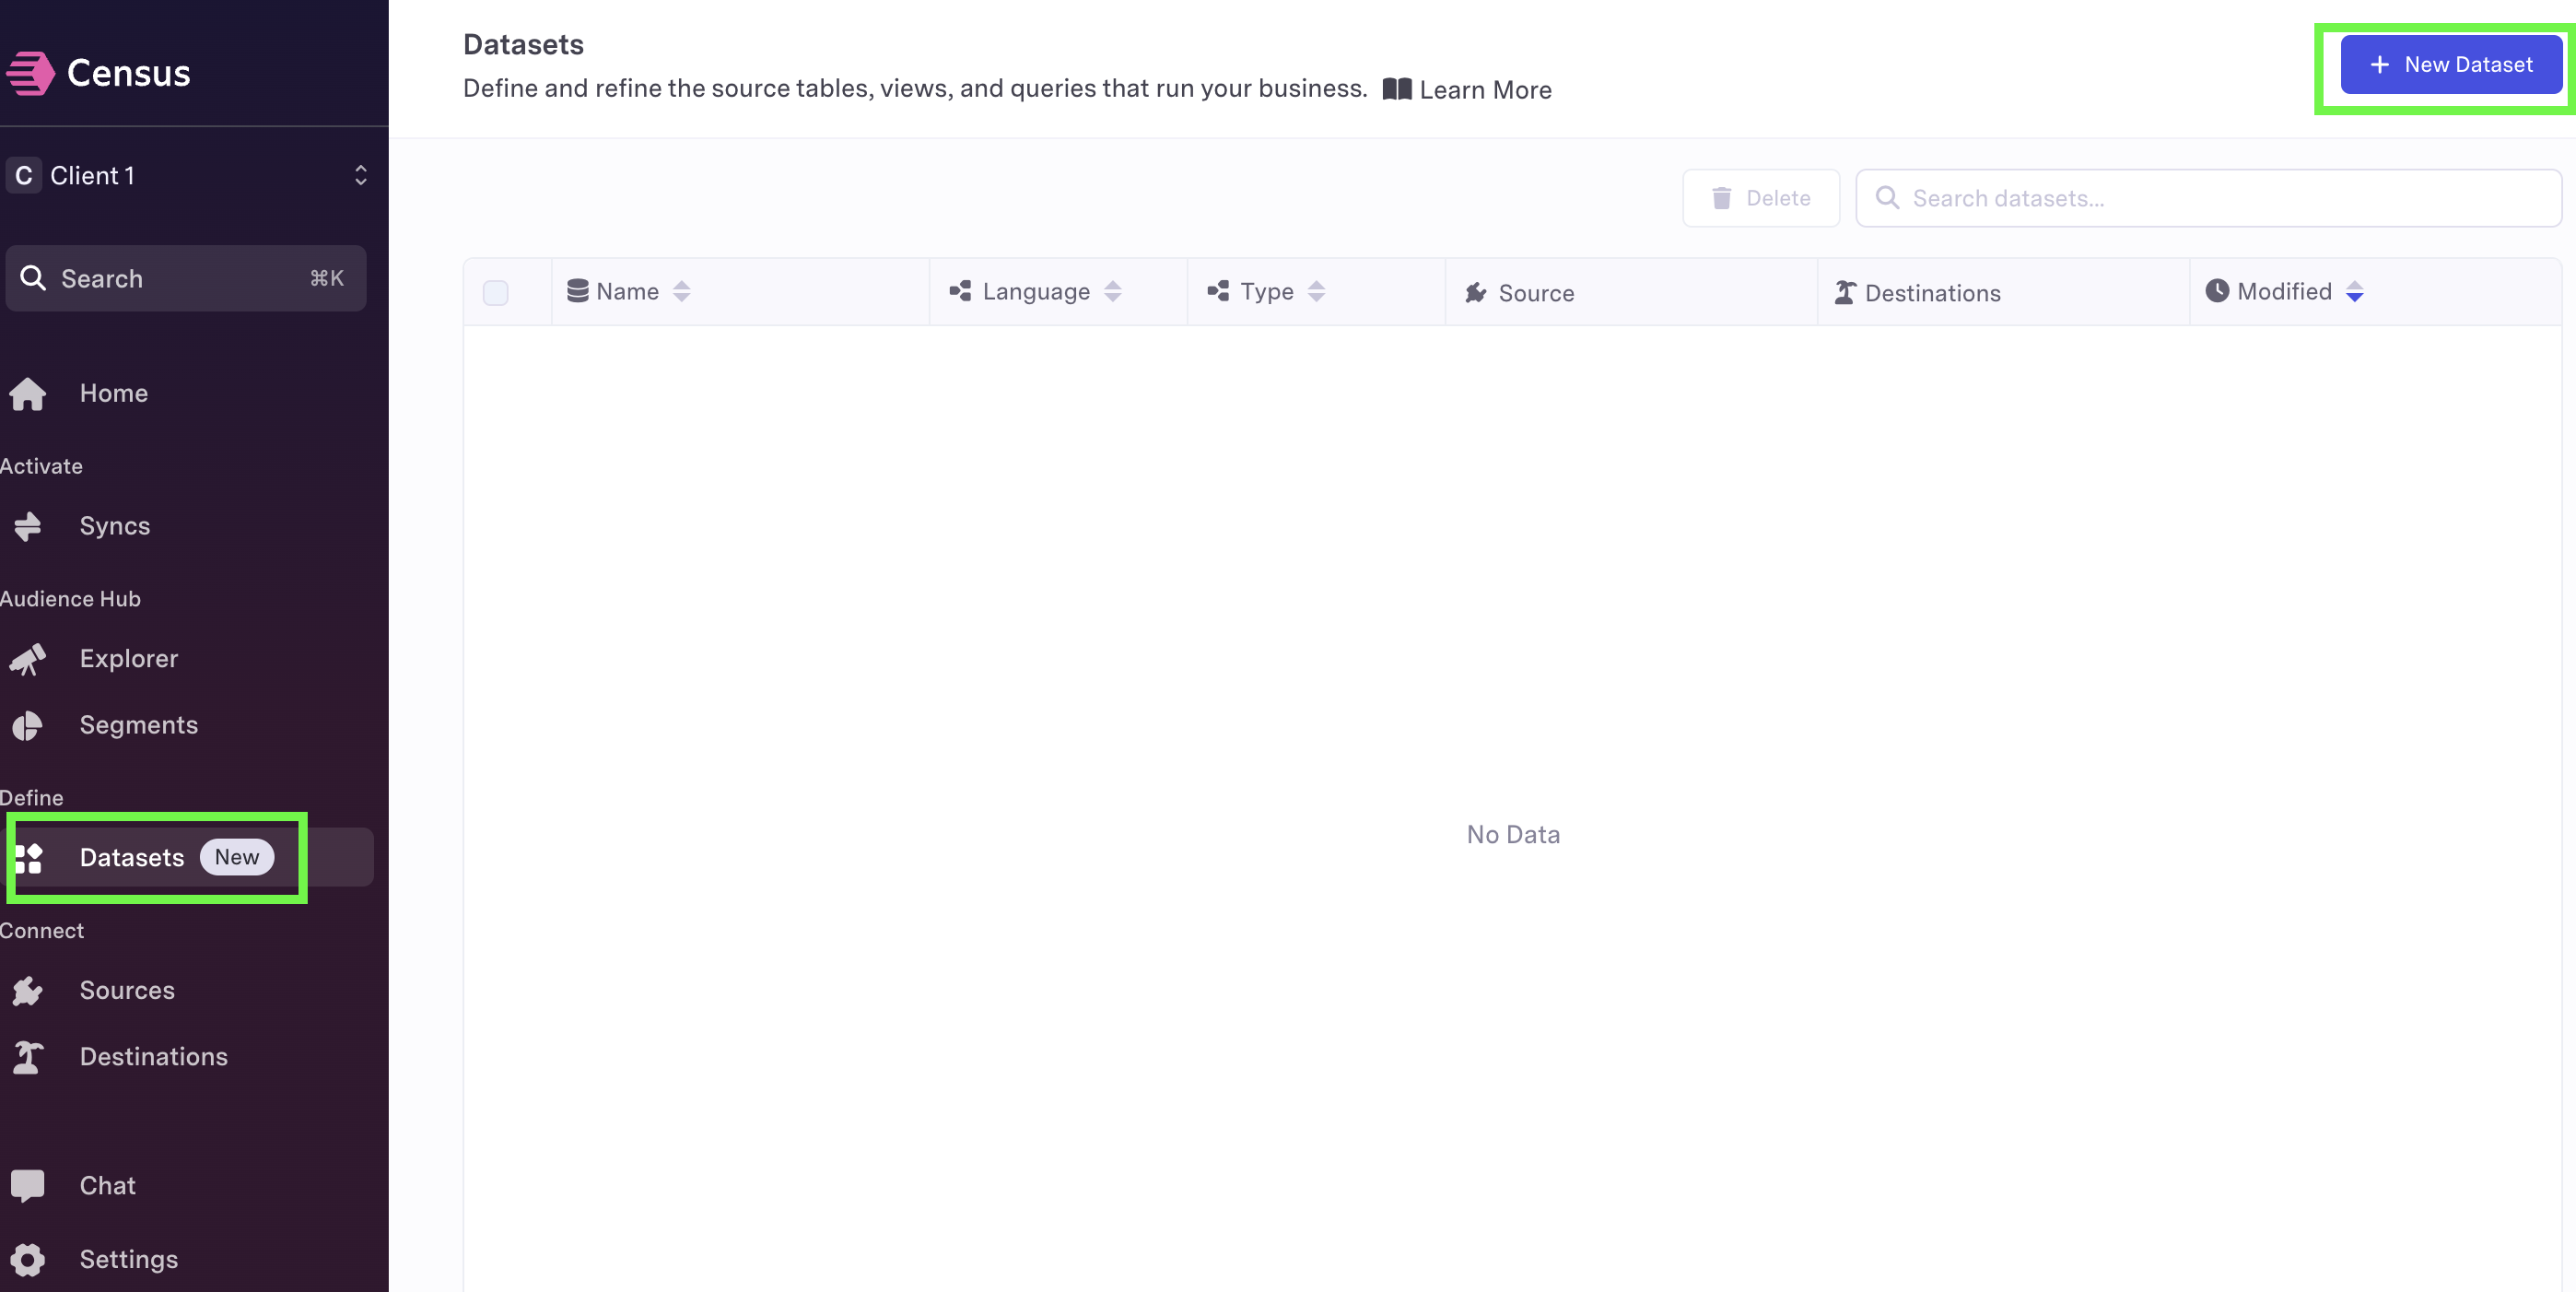2576x1292 pixels.
Task: Focus the Search datasets input
Action: click(x=2208, y=198)
